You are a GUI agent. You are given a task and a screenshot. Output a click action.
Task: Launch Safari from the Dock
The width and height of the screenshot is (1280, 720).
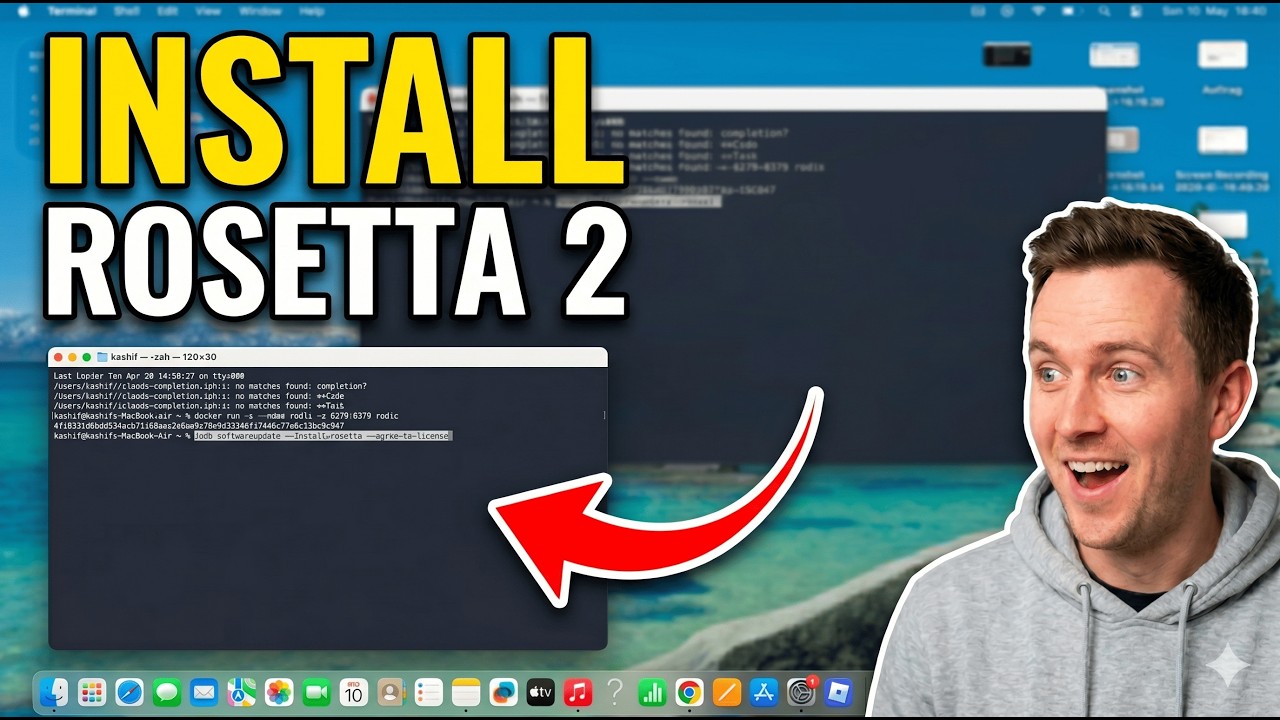[130, 691]
